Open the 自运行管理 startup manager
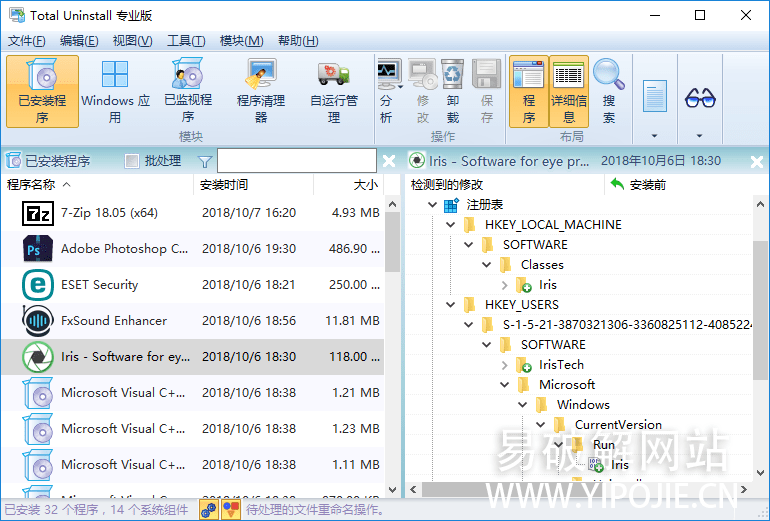This screenshot has width=770, height=521. 334,92
